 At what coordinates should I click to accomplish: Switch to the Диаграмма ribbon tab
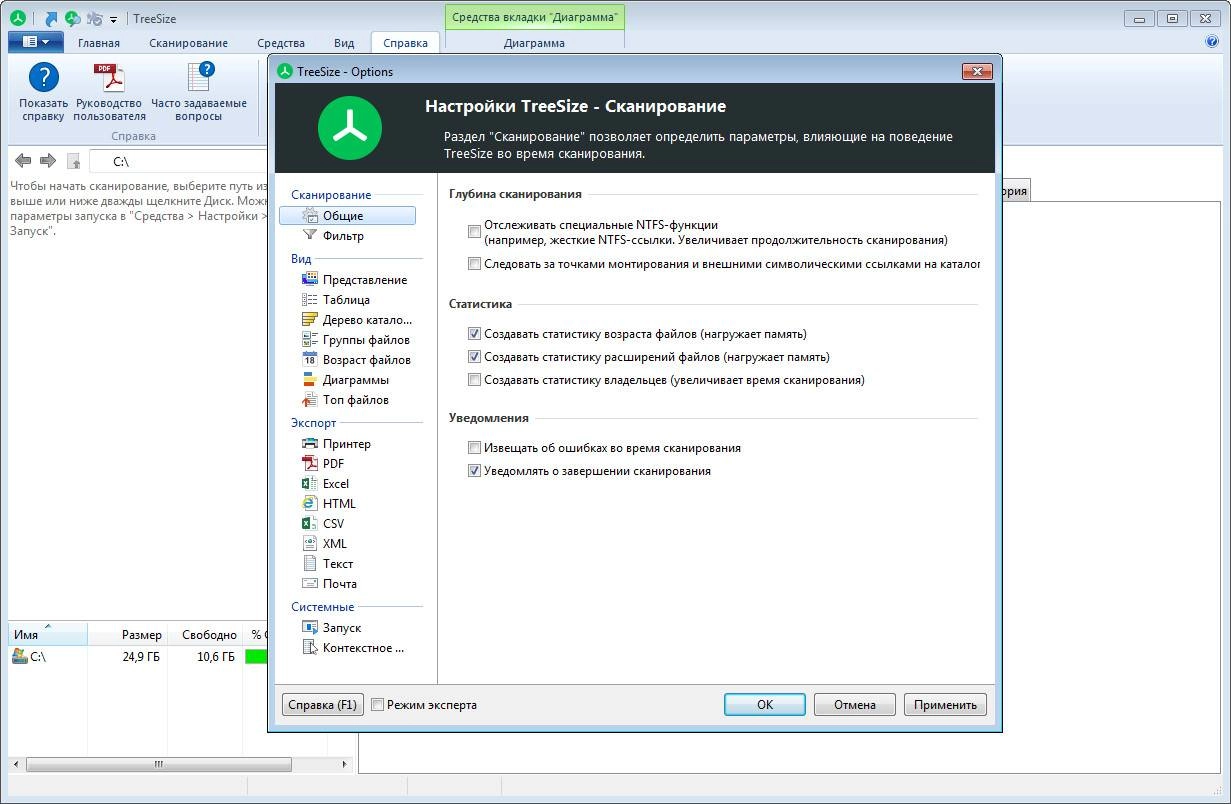(535, 43)
